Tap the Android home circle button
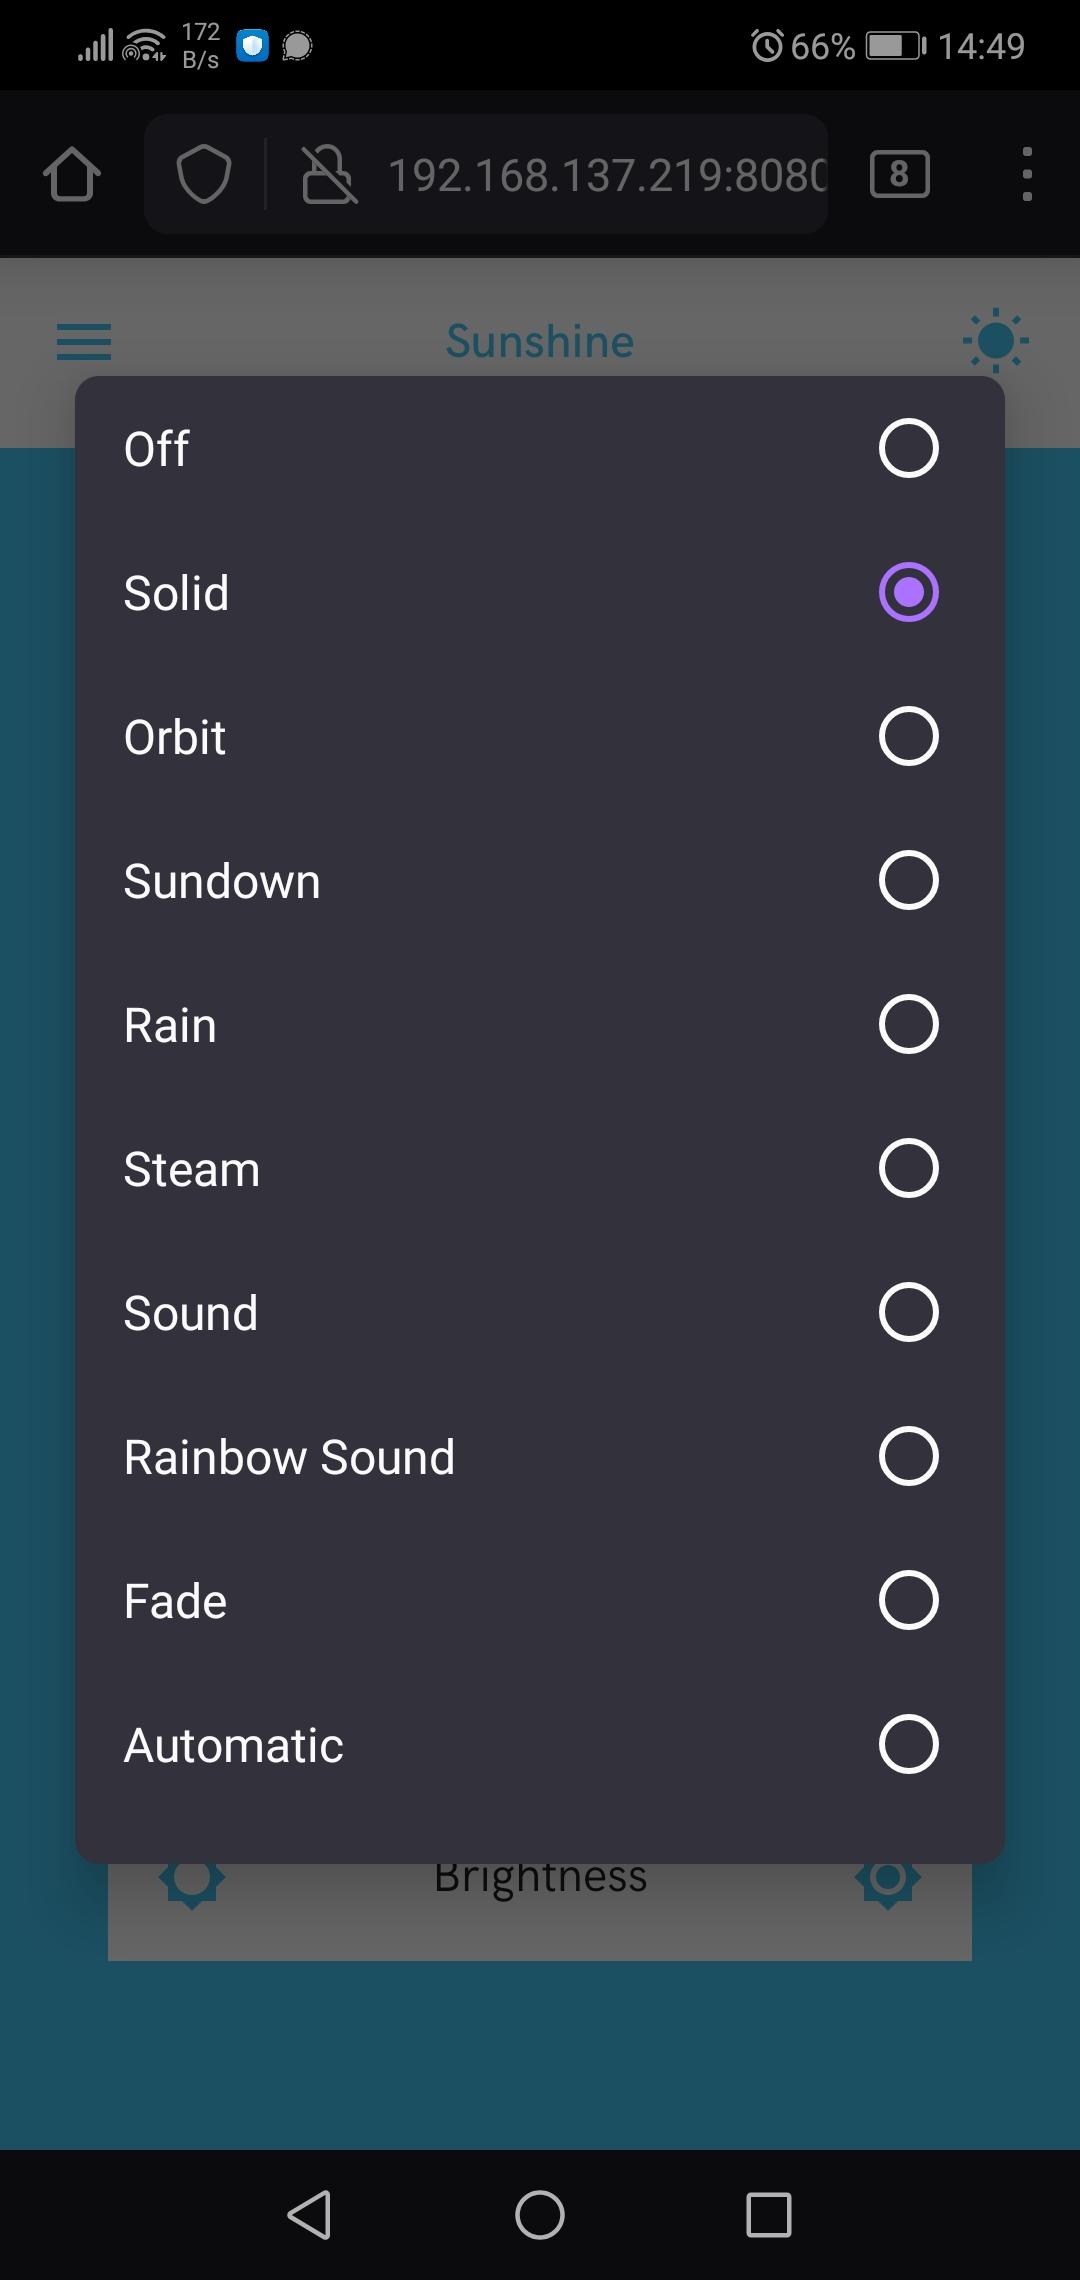This screenshot has height=2280, width=1080. [x=540, y=2214]
